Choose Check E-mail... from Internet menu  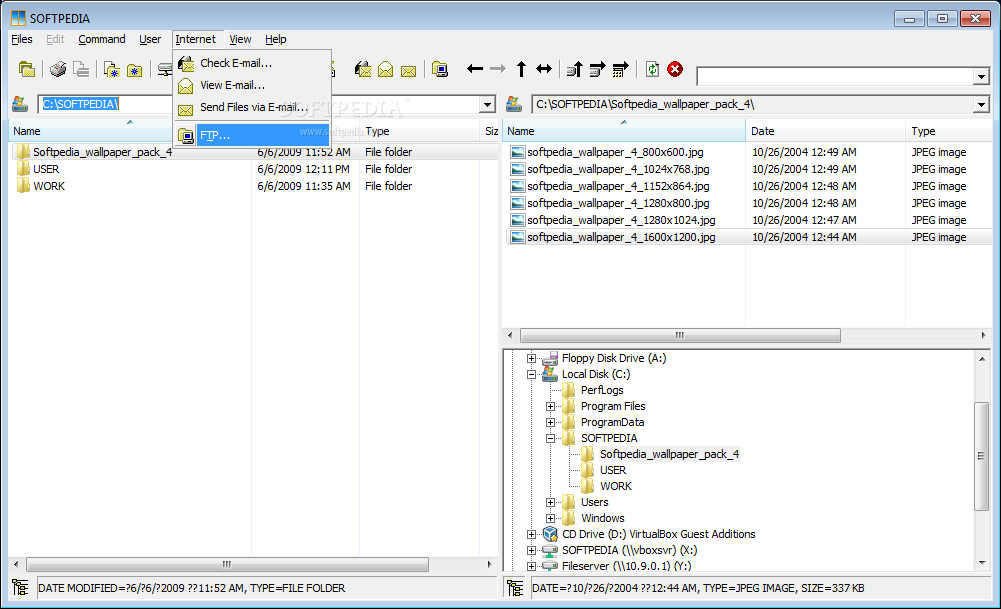(x=252, y=63)
